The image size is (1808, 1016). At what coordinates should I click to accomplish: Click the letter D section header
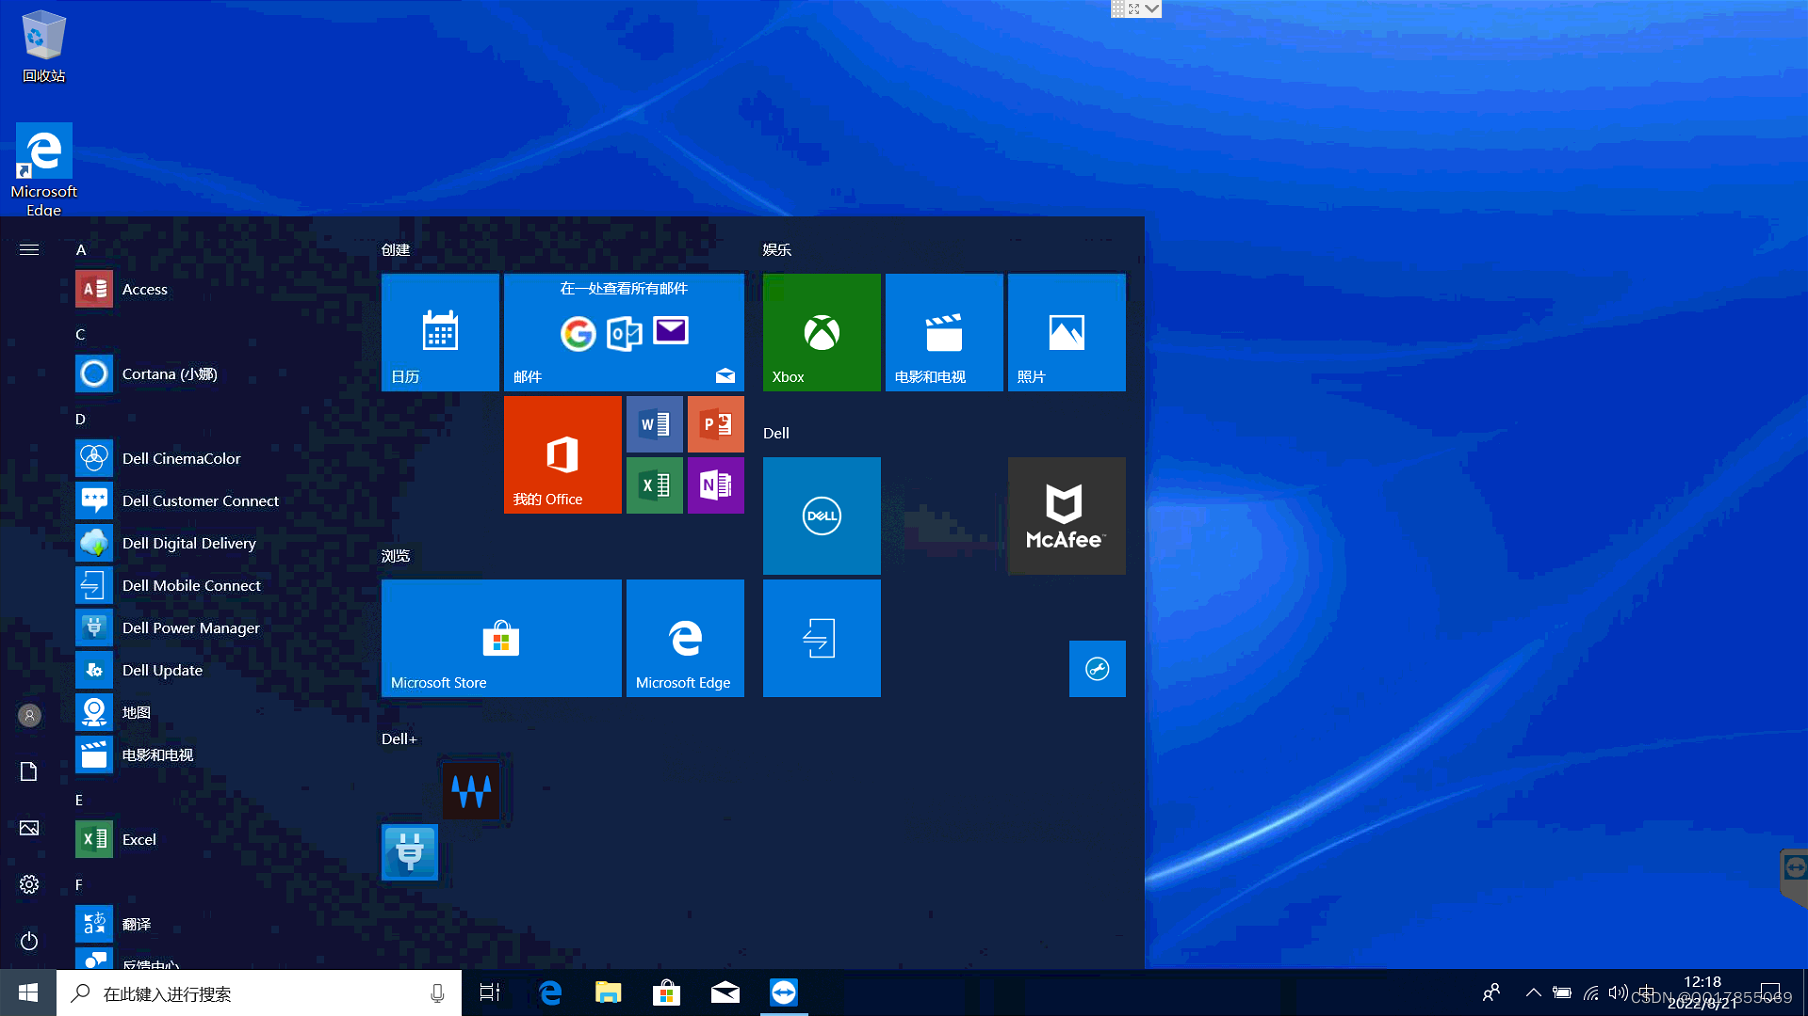tap(80, 419)
